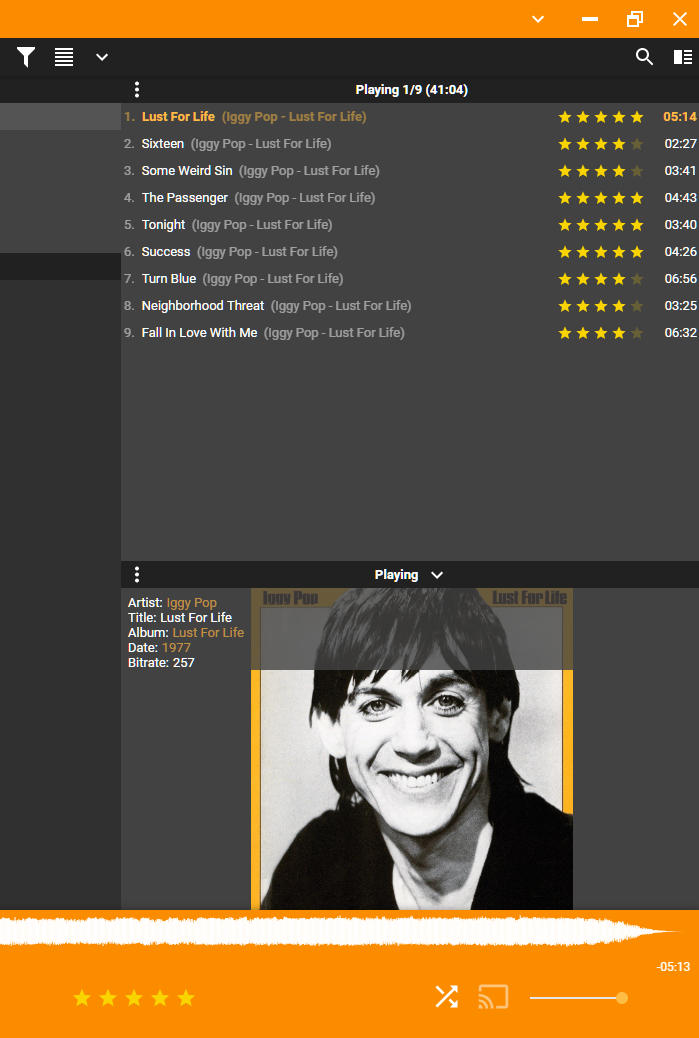Click the Playing panel title label

[396, 575]
